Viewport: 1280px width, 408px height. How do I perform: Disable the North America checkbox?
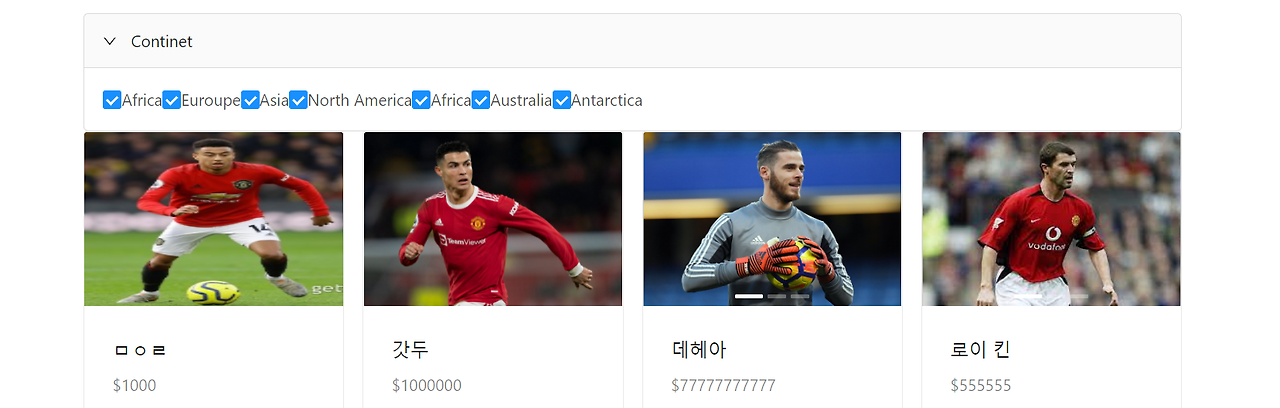pos(298,100)
